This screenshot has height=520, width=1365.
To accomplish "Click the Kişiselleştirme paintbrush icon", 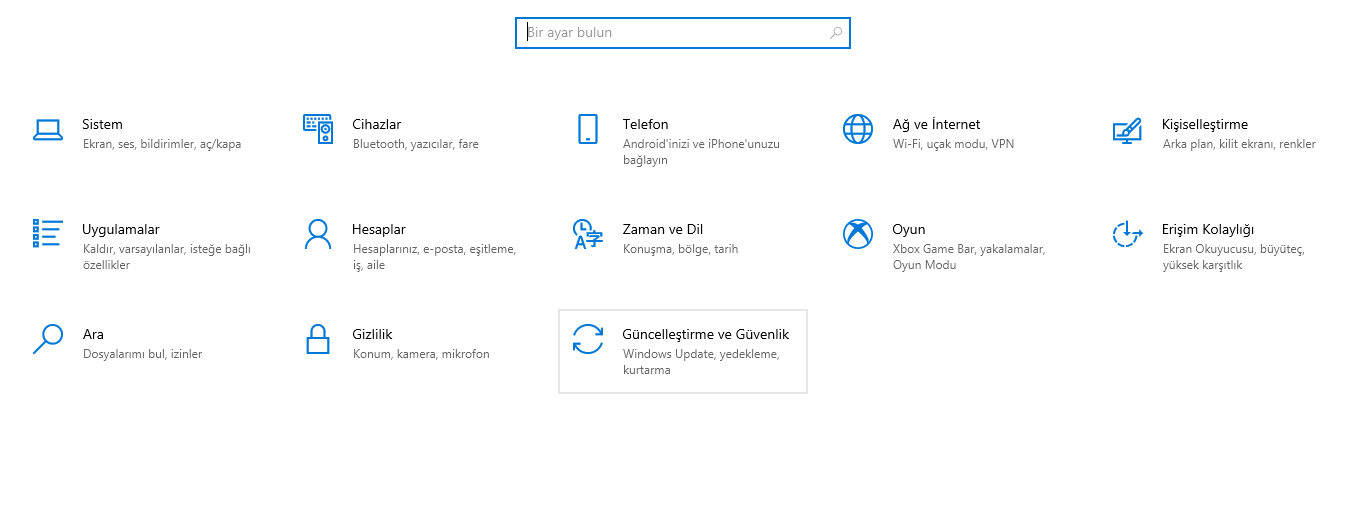I will [x=1127, y=130].
